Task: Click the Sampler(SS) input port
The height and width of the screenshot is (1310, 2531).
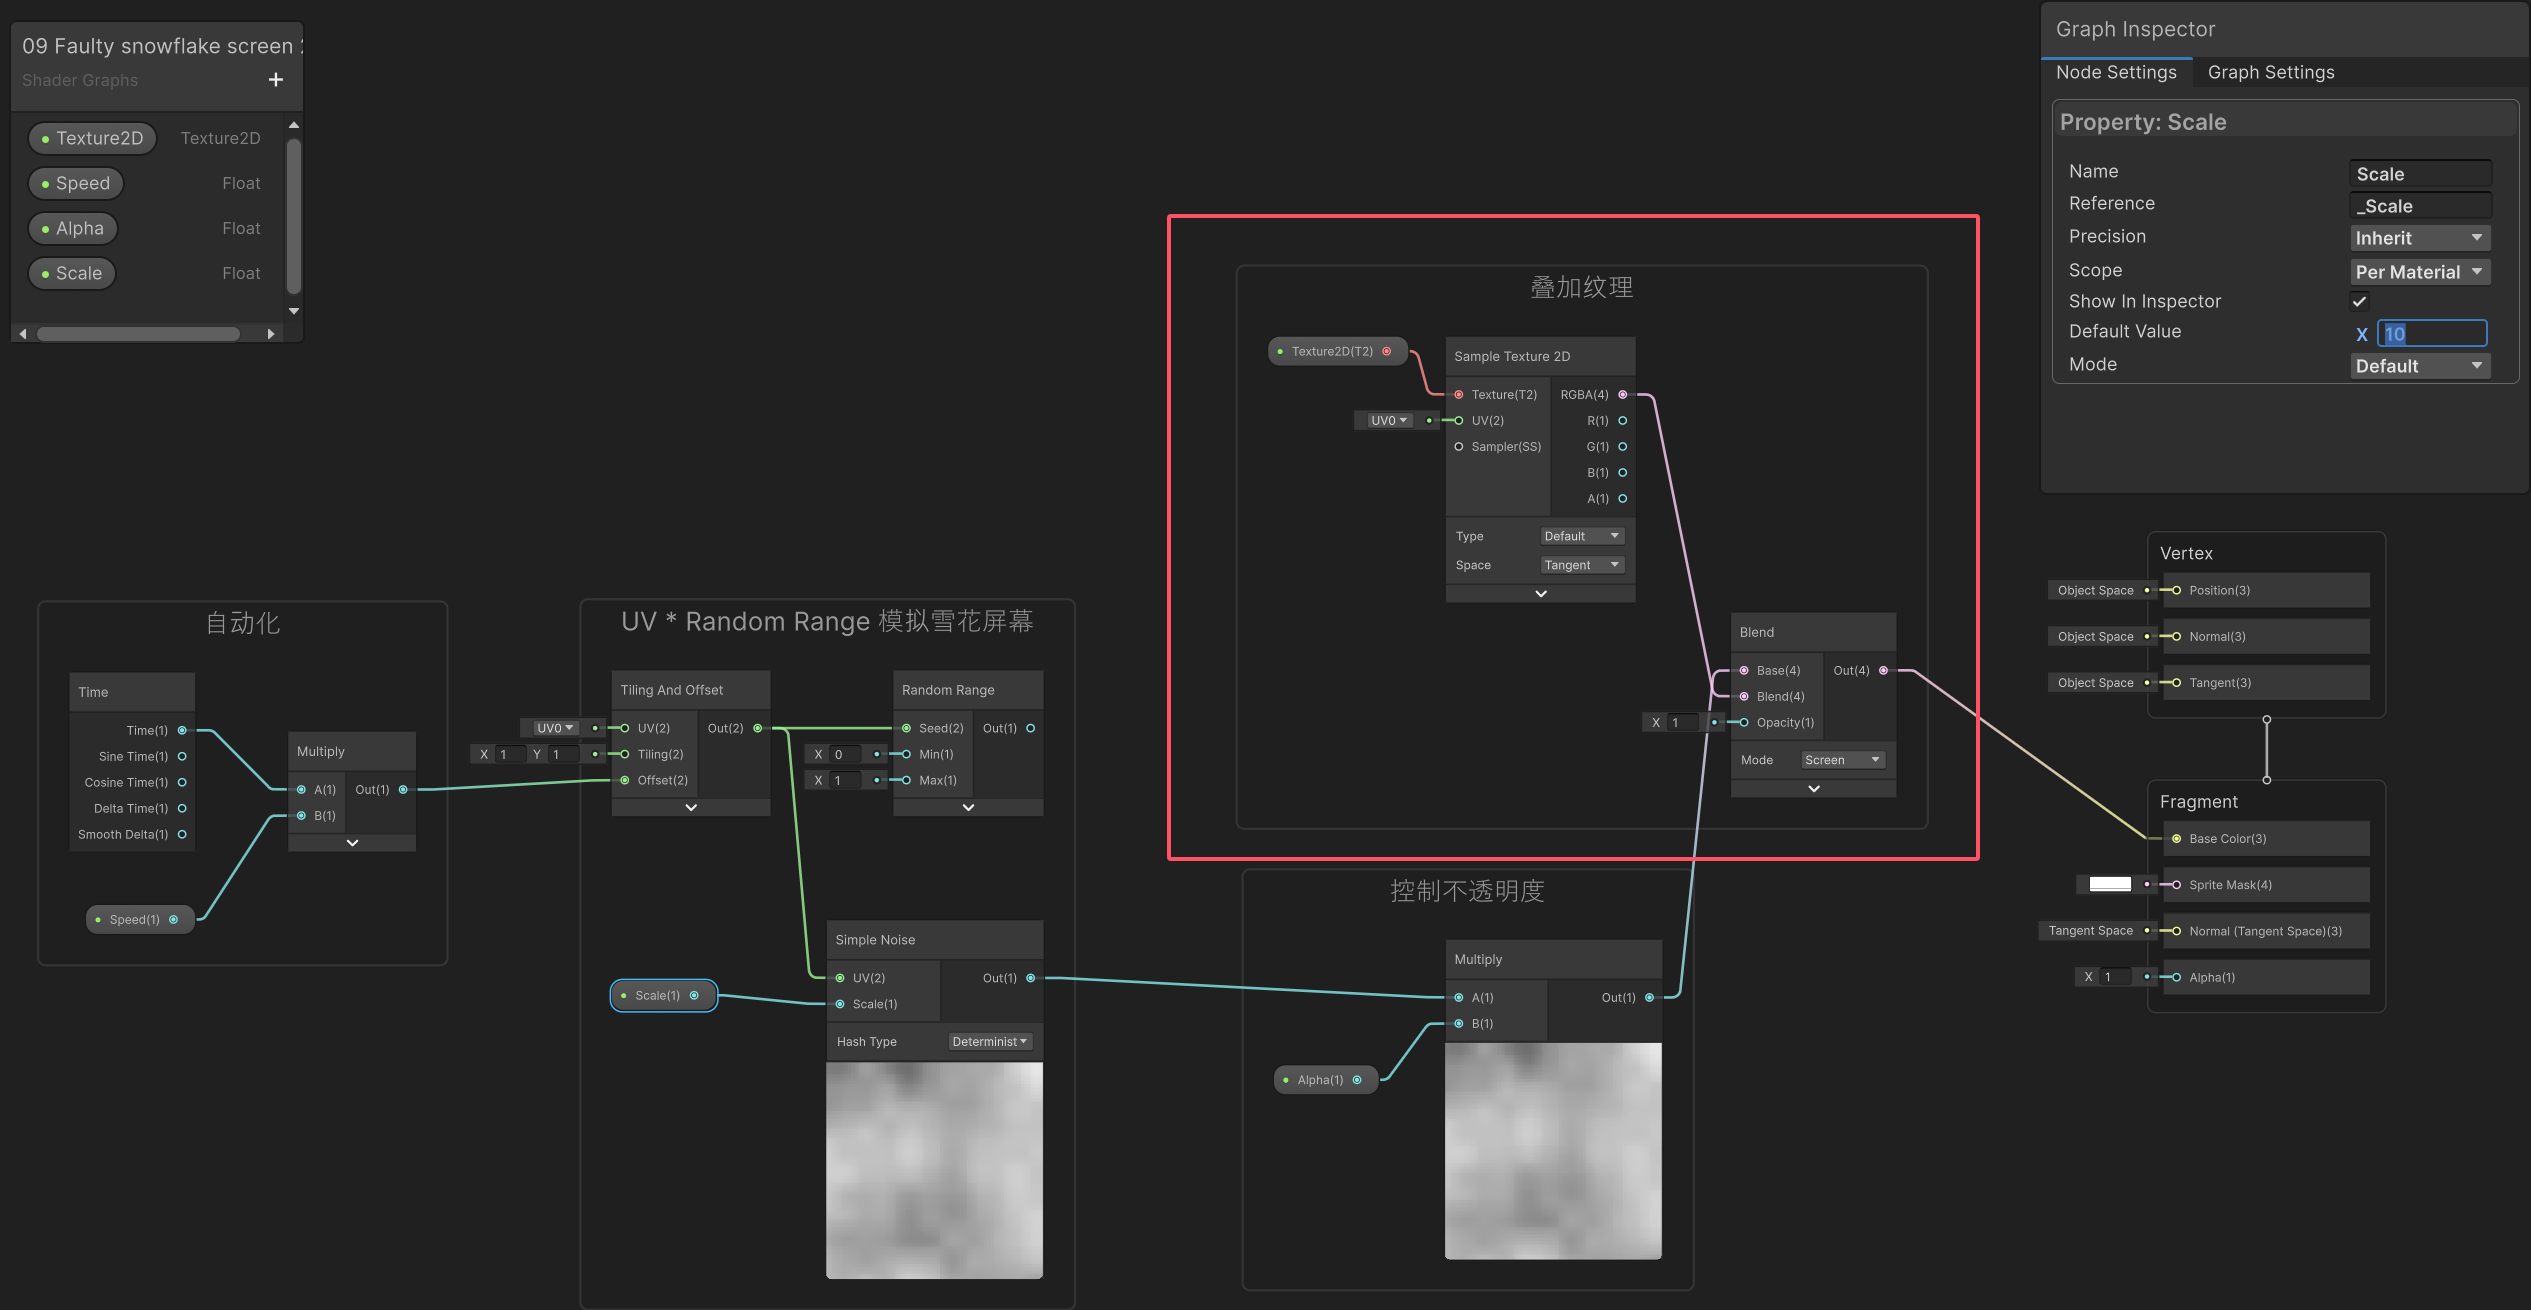Action: point(1459,447)
